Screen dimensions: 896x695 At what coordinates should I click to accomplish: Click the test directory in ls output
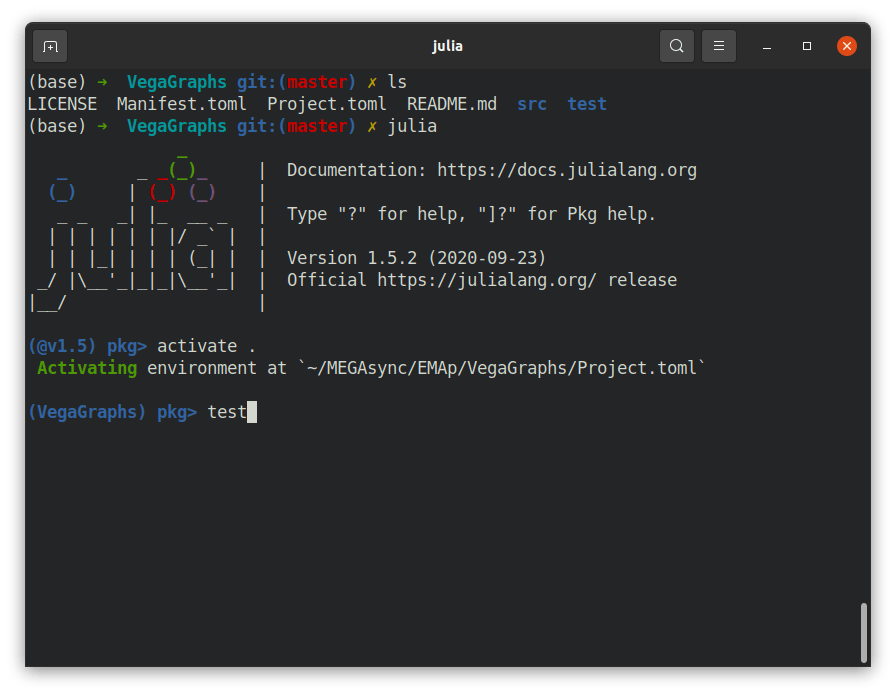point(587,104)
